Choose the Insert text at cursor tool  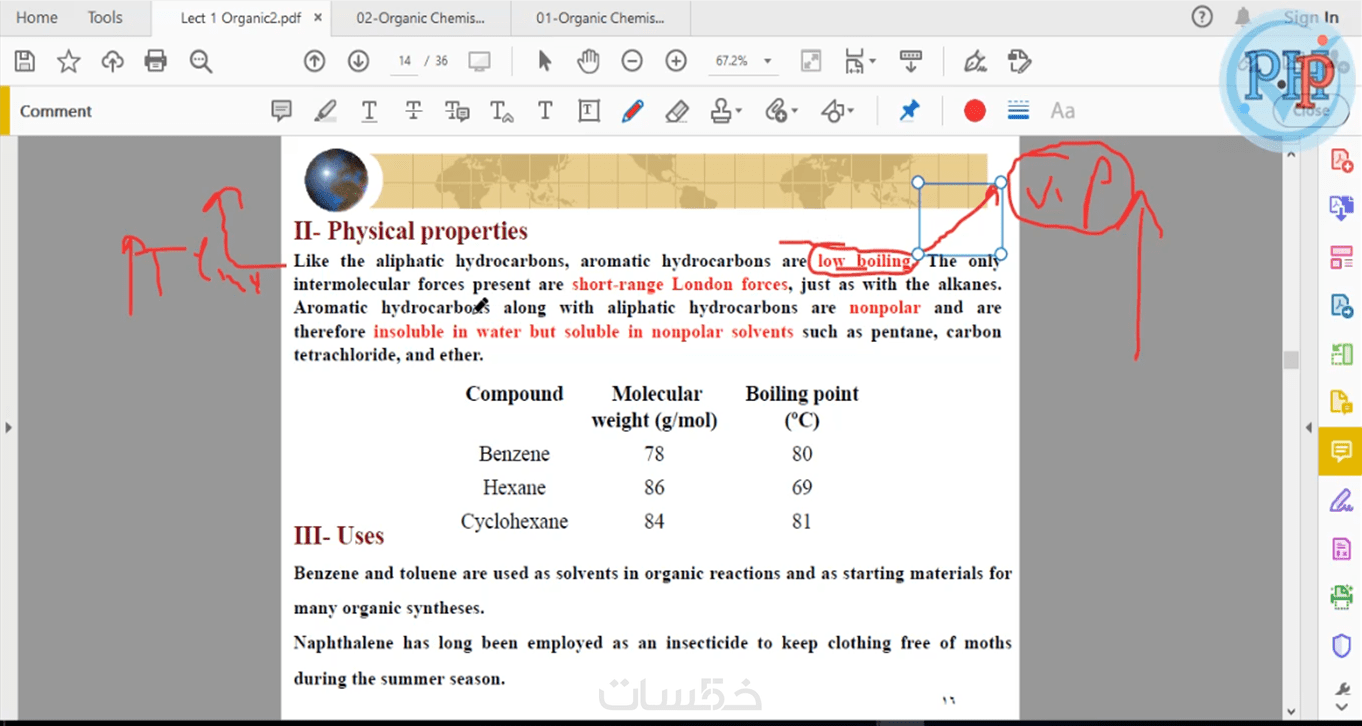pos(502,111)
